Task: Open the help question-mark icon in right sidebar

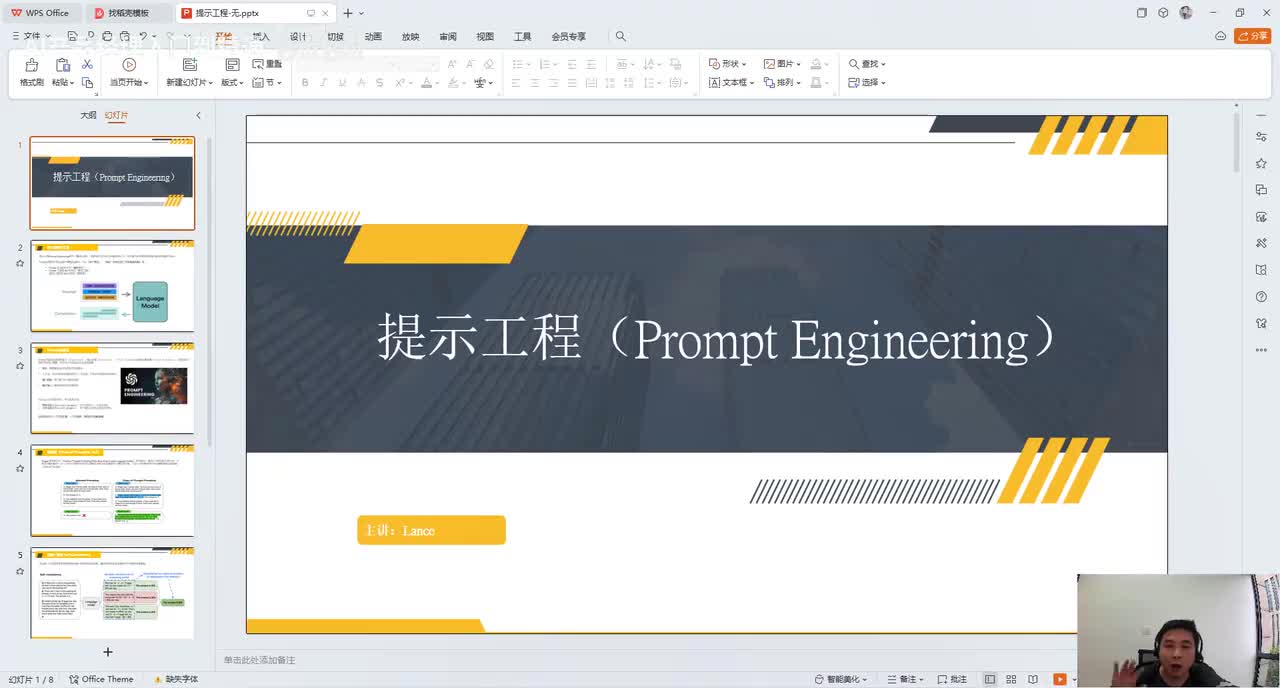Action: pos(1261,297)
